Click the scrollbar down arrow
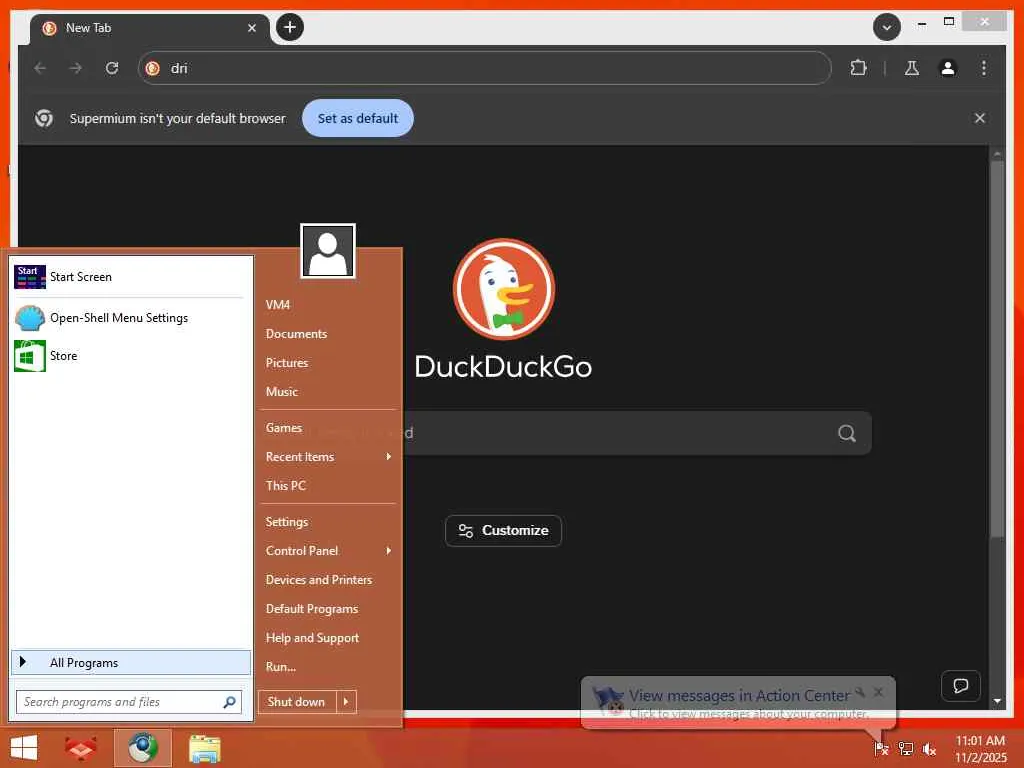This screenshot has height=768, width=1024. (997, 701)
